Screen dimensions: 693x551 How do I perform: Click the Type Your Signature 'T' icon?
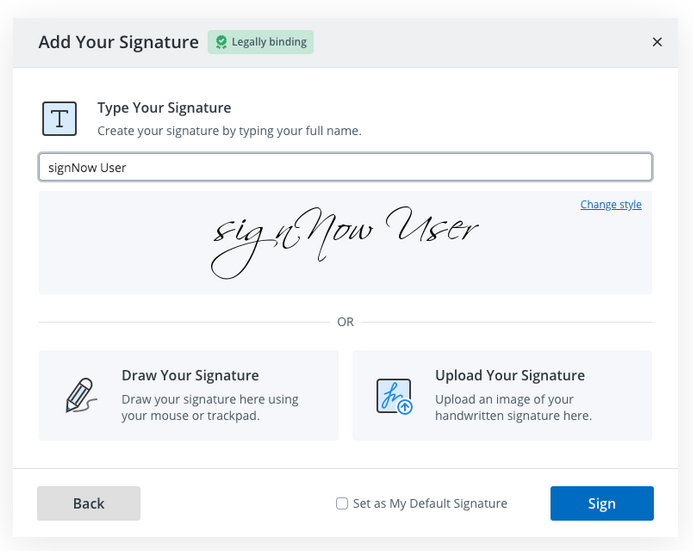(x=60, y=119)
